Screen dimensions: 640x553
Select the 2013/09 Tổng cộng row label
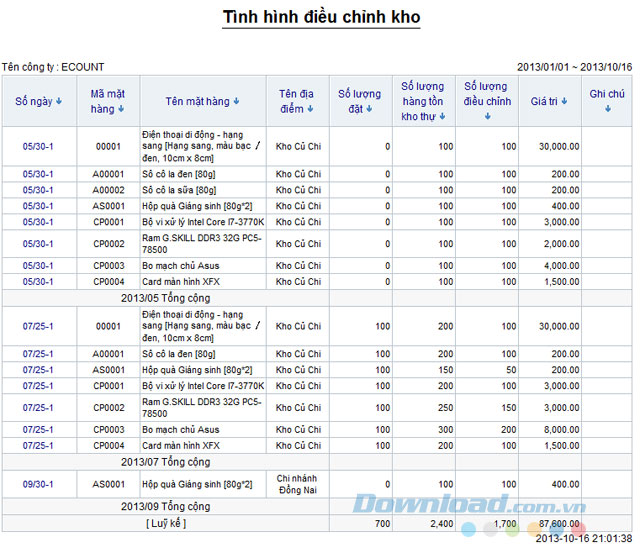point(166,506)
